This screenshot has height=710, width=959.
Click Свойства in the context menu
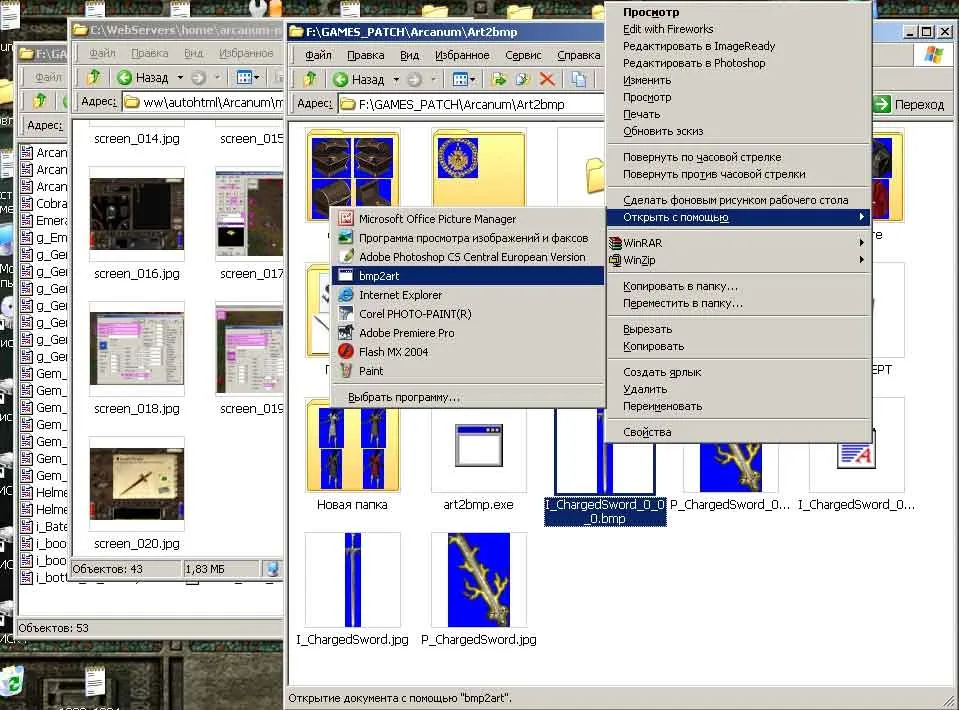tap(647, 433)
